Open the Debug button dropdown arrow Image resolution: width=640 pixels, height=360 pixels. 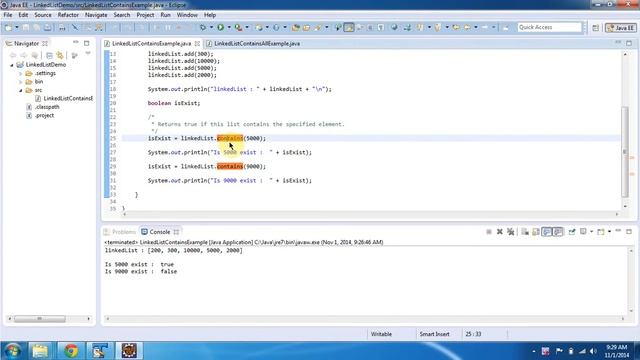pos(211,27)
